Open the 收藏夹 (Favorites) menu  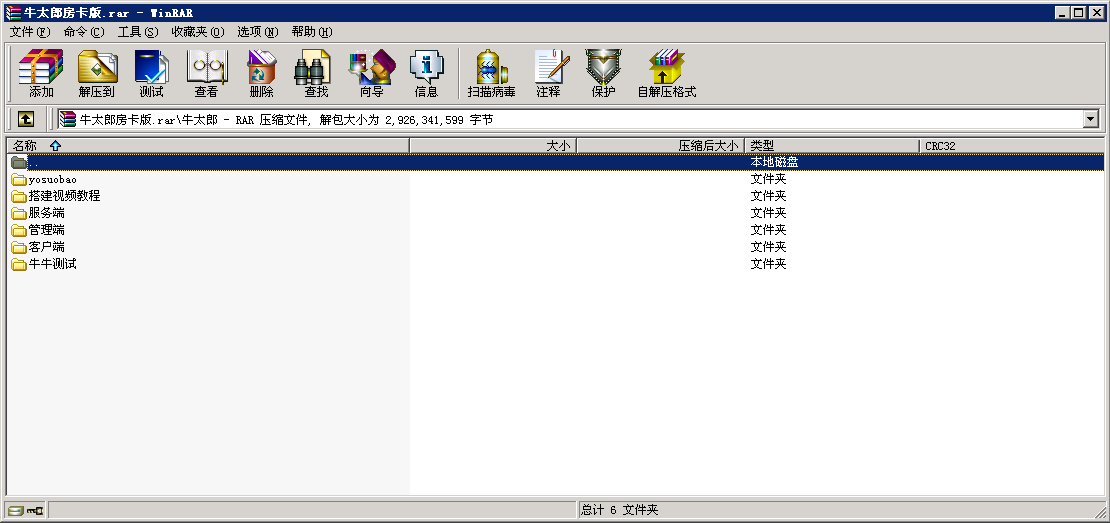pyautogui.click(x=197, y=32)
